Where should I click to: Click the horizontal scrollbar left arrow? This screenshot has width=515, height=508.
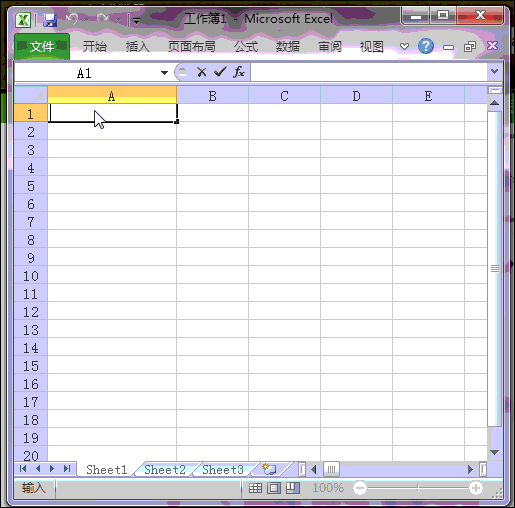point(313,469)
